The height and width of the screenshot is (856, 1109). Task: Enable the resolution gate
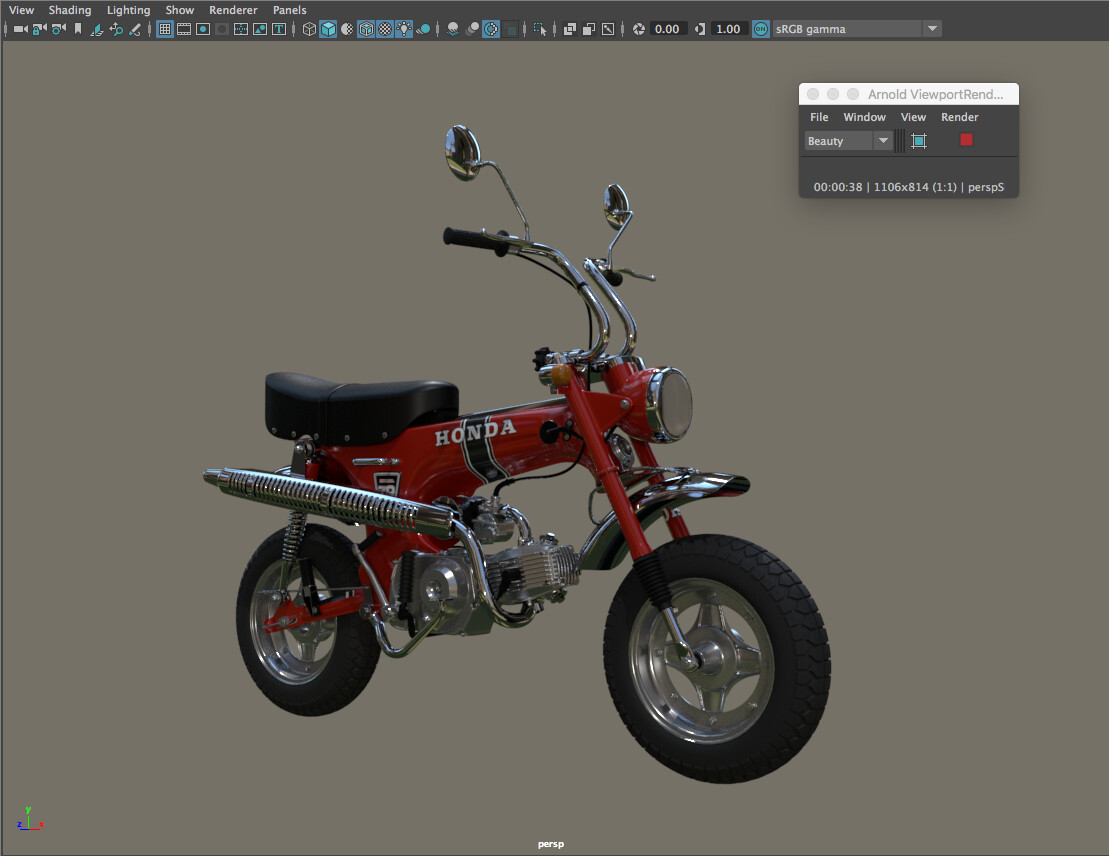click(202, 28)
